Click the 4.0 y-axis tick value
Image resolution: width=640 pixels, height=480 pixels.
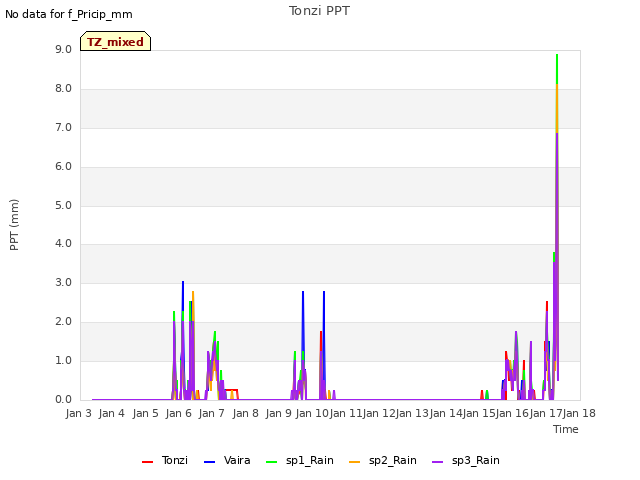pyautogui.click(x=63, y=244)
